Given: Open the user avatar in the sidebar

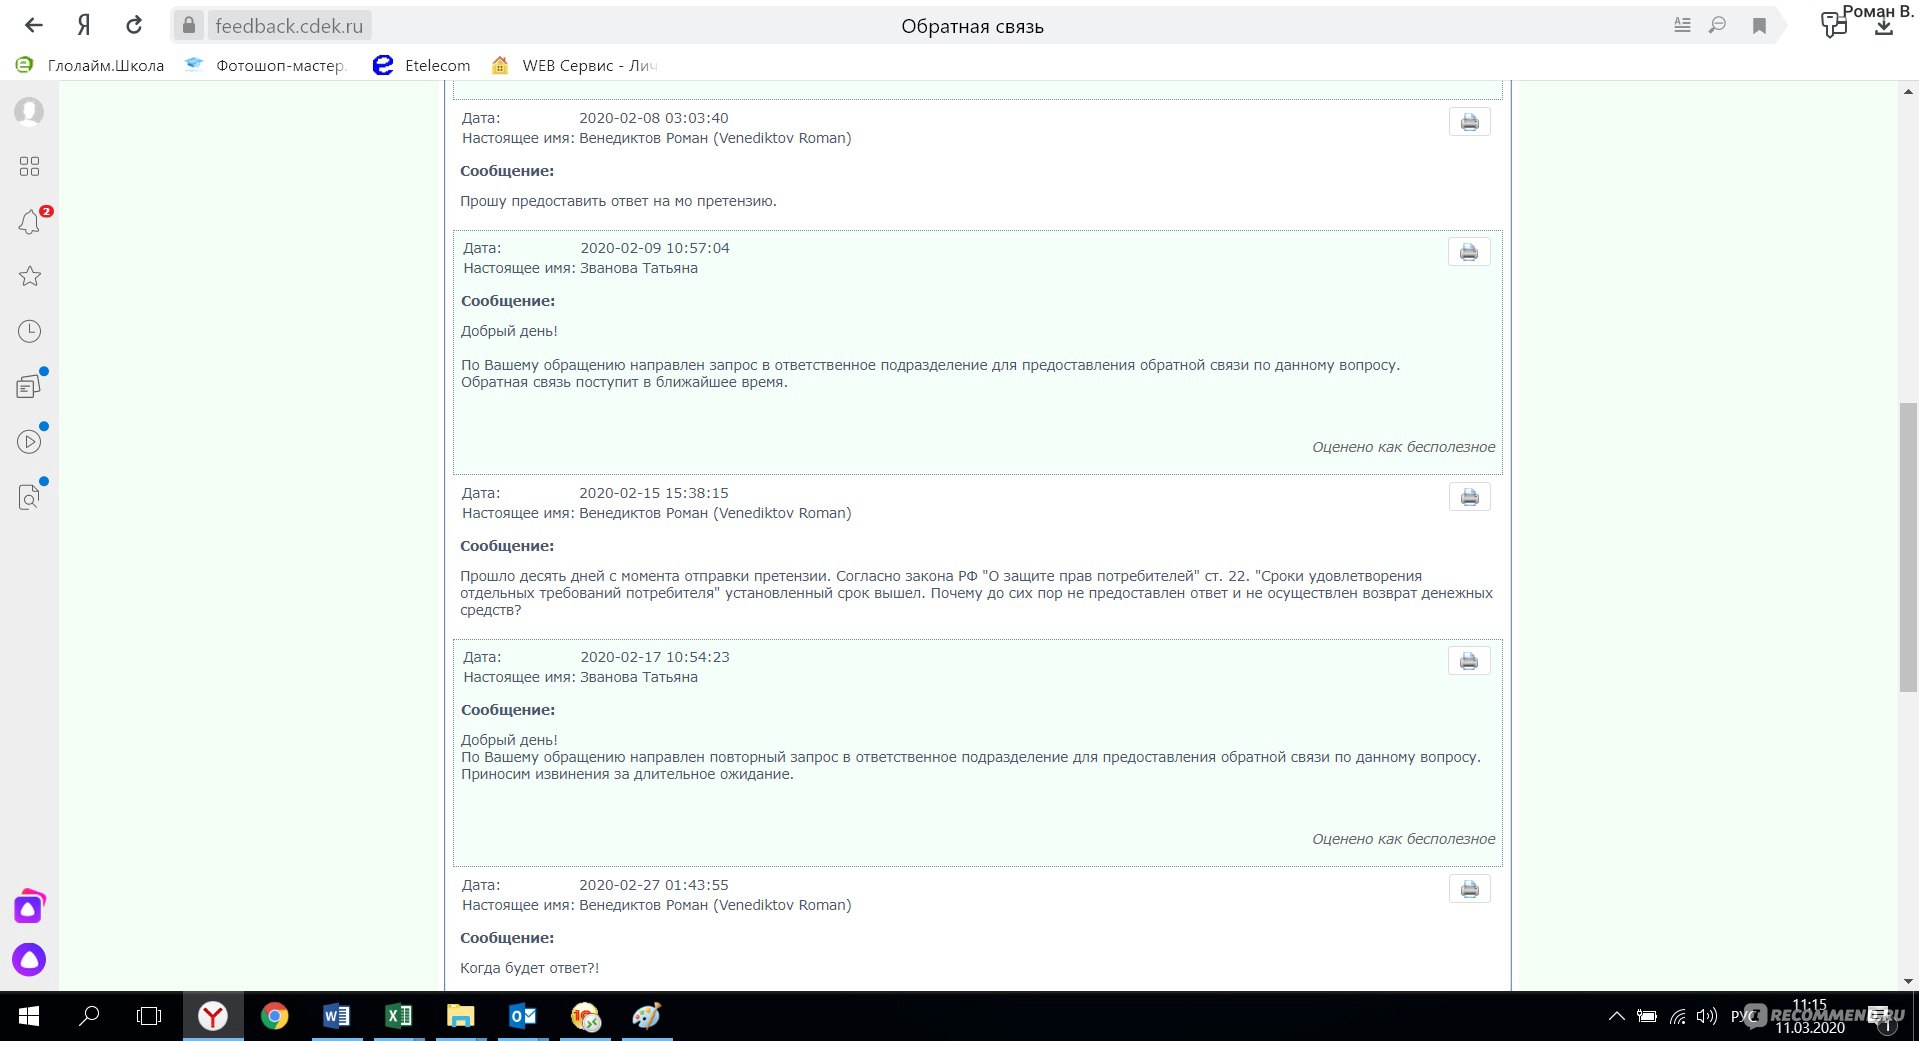Looking at the screenshot, I should pyautogui.click(x=29, y=111).
